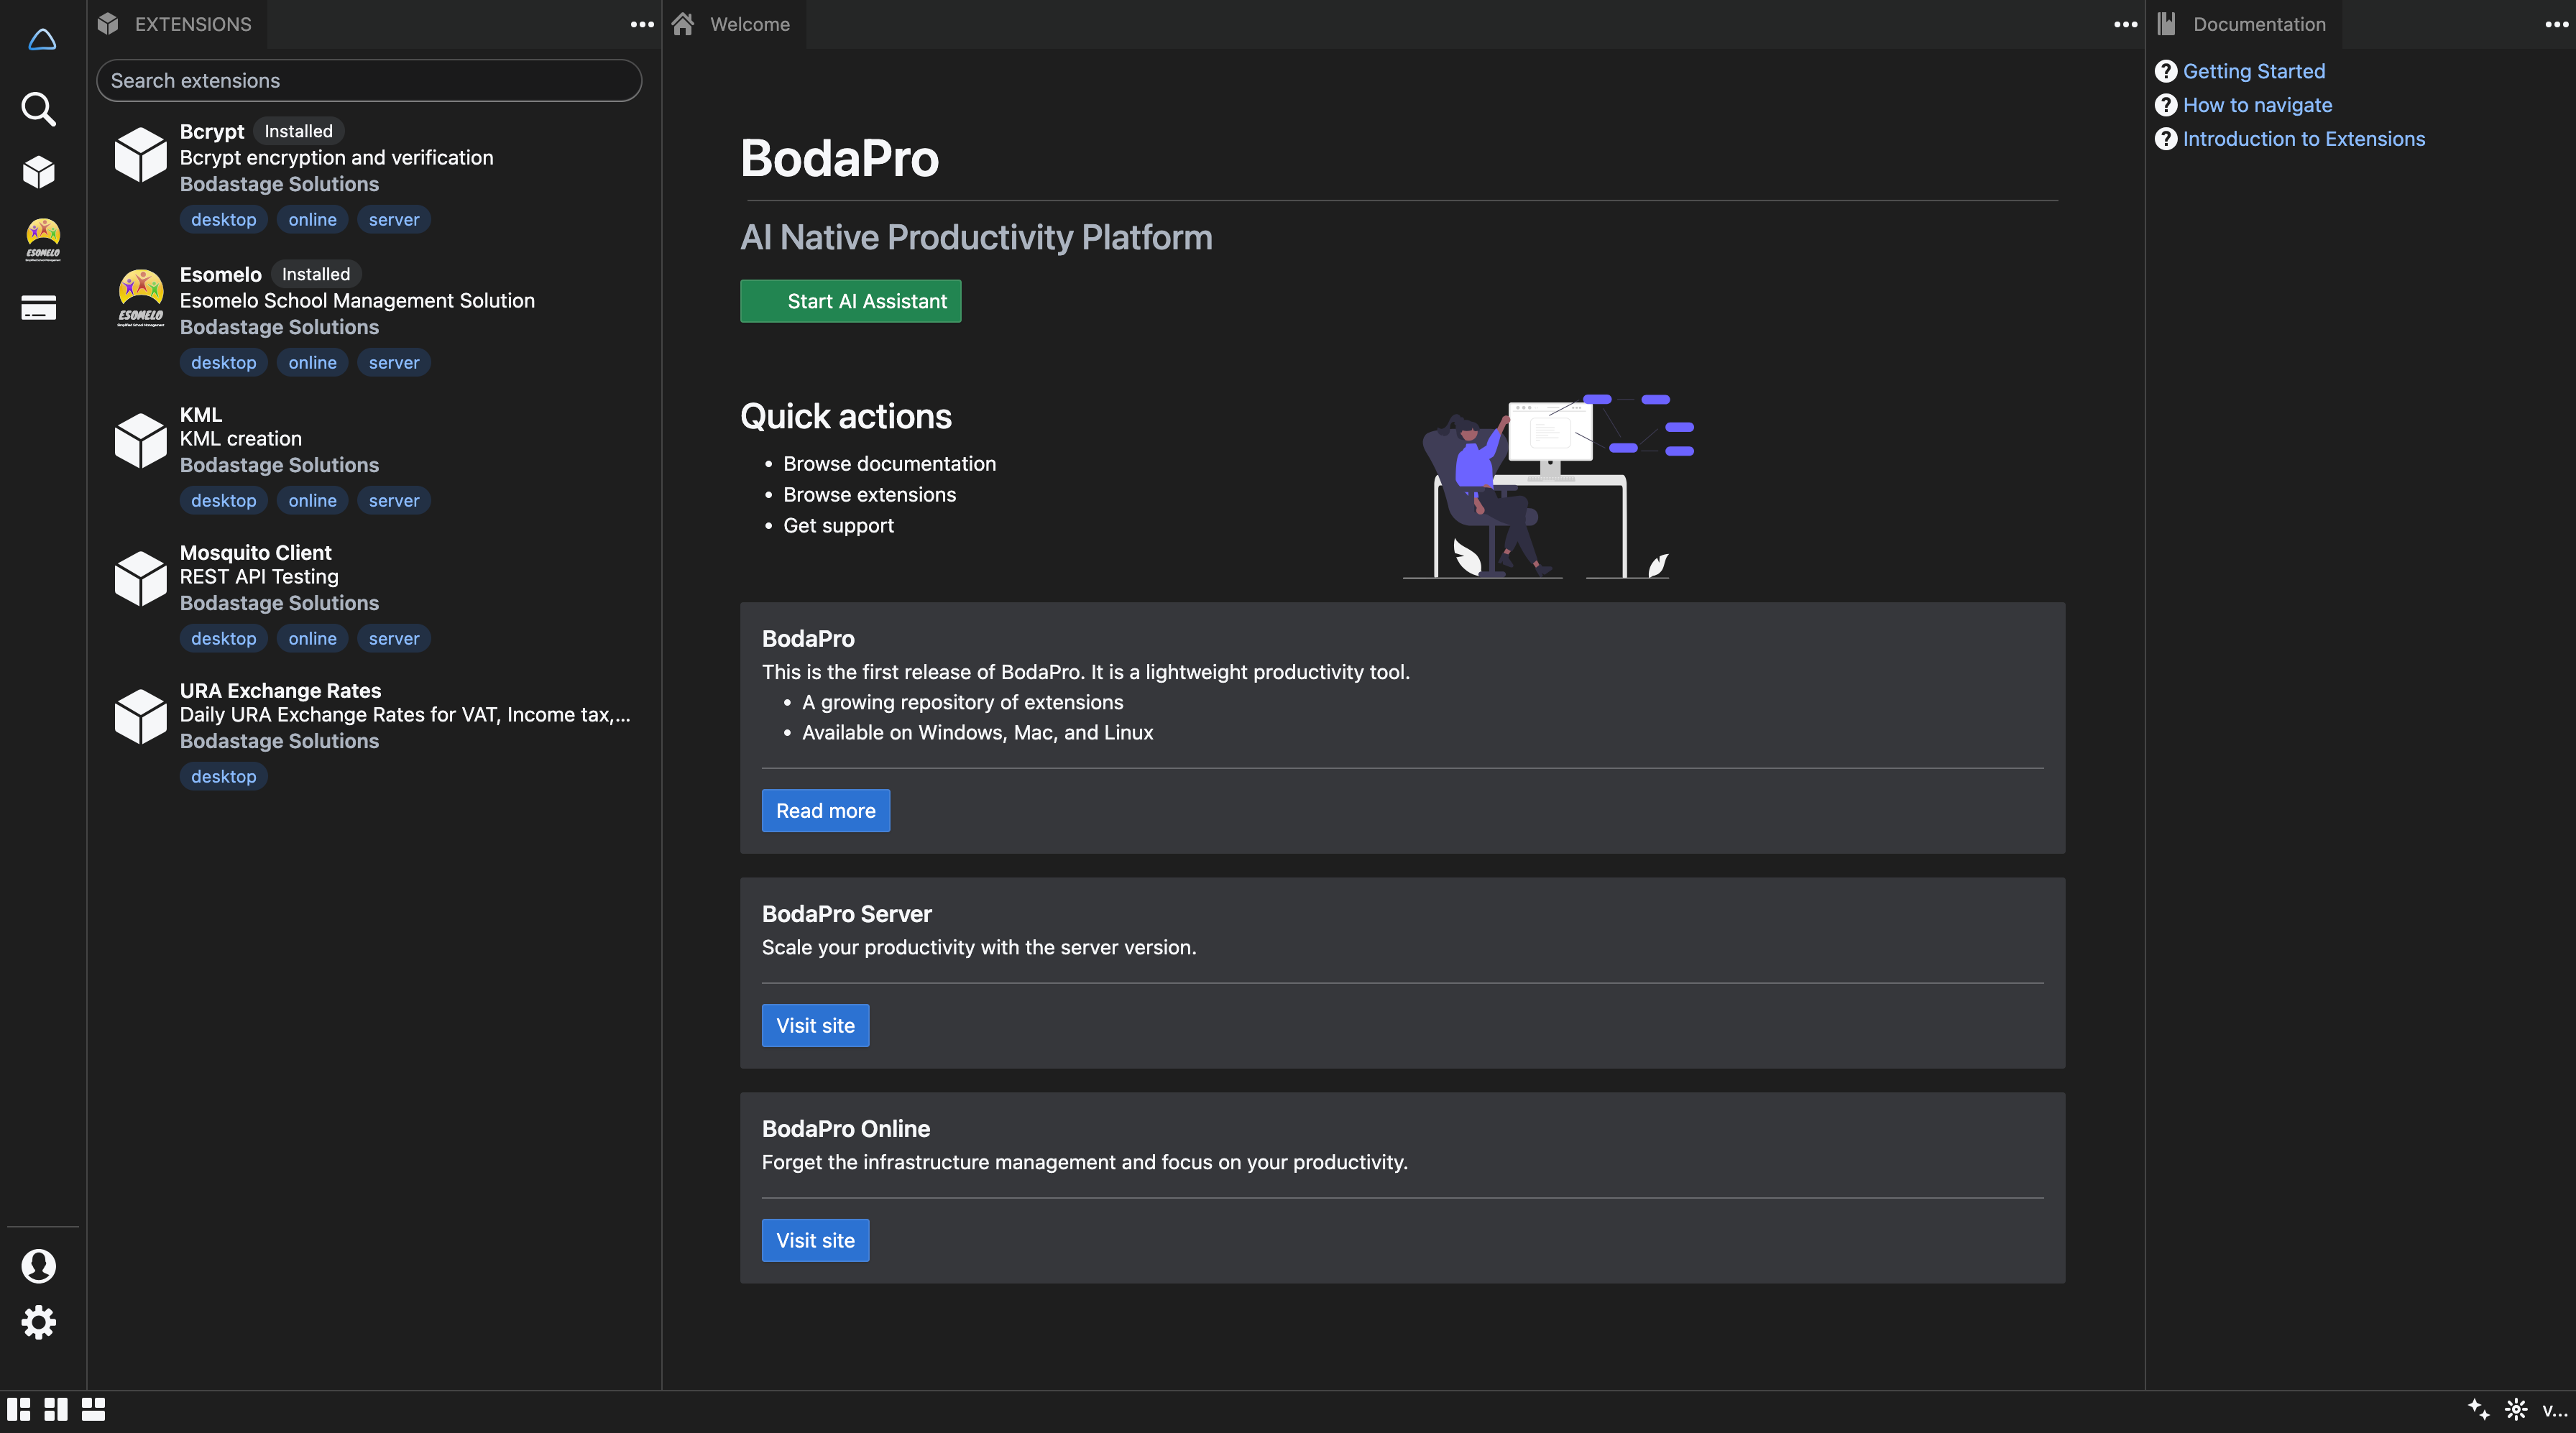The image size is (2576, 1433).
Task: Open the Extensions panel more options menu
Action: point(642,24)
